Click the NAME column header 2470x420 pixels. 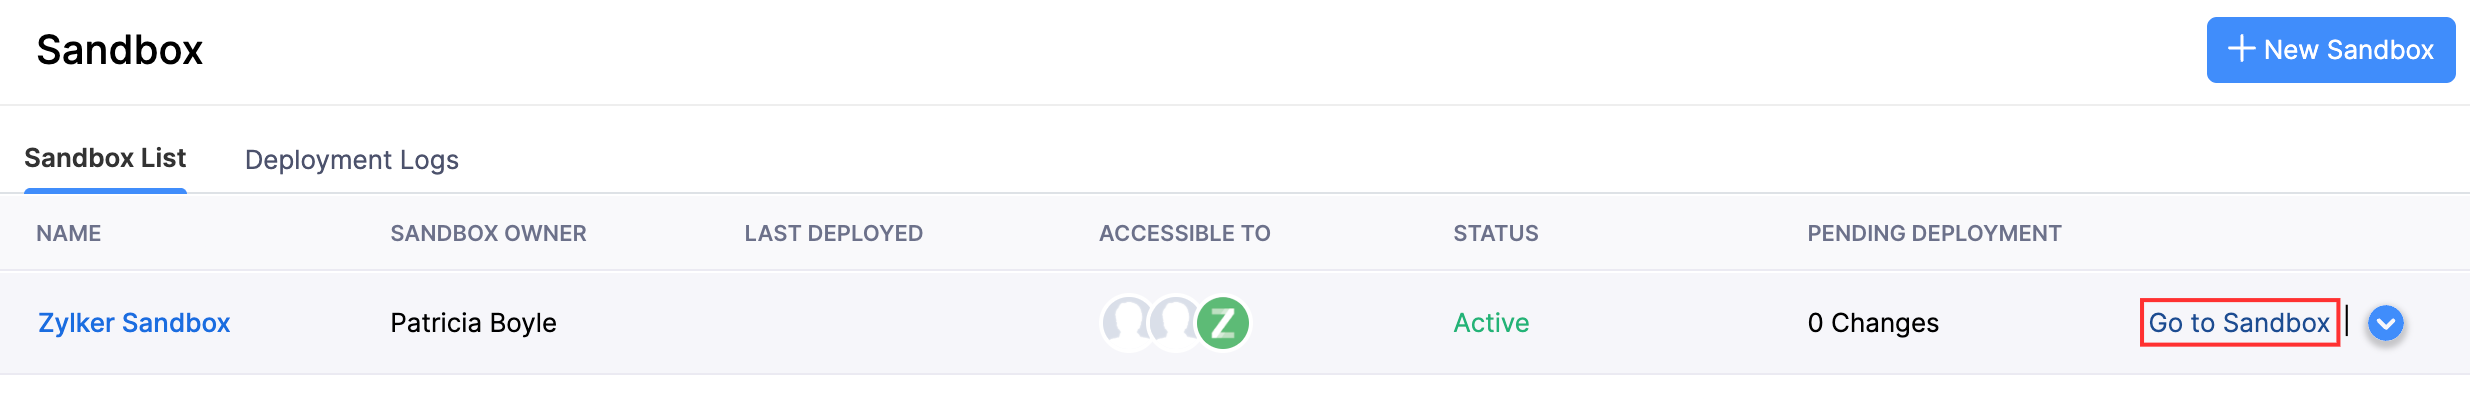pos(68,233)
